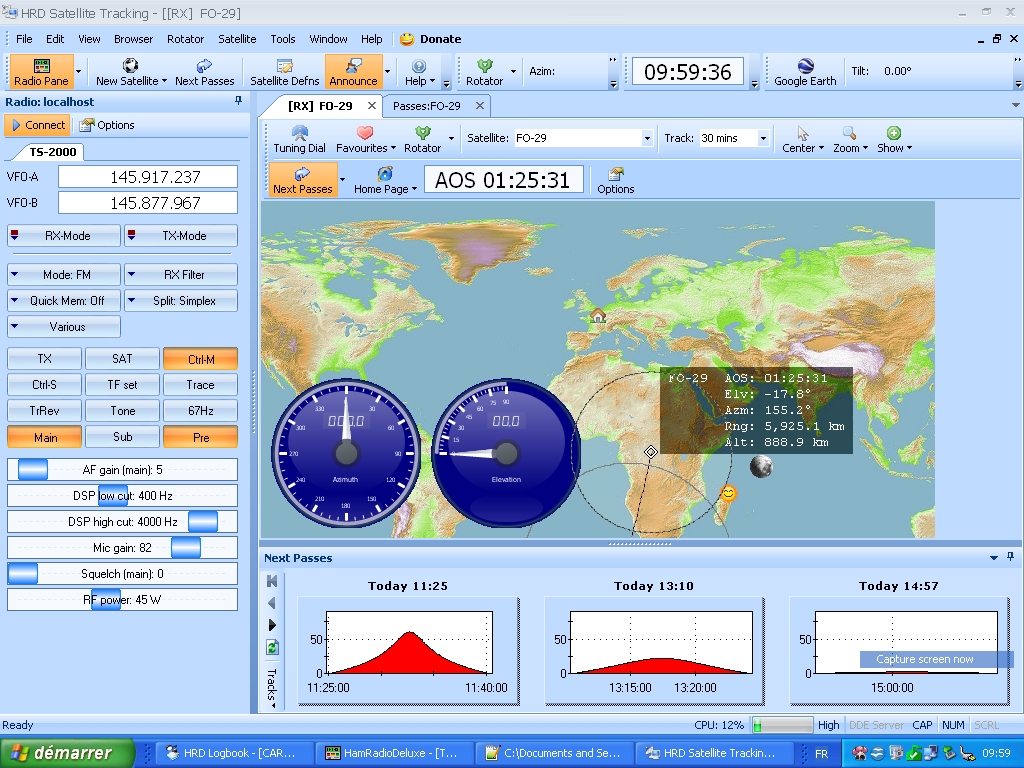Toggle the Announce toolbar button
Image resolution: width=1024 pixels, height=768 pixels.
tap(353, 72)
